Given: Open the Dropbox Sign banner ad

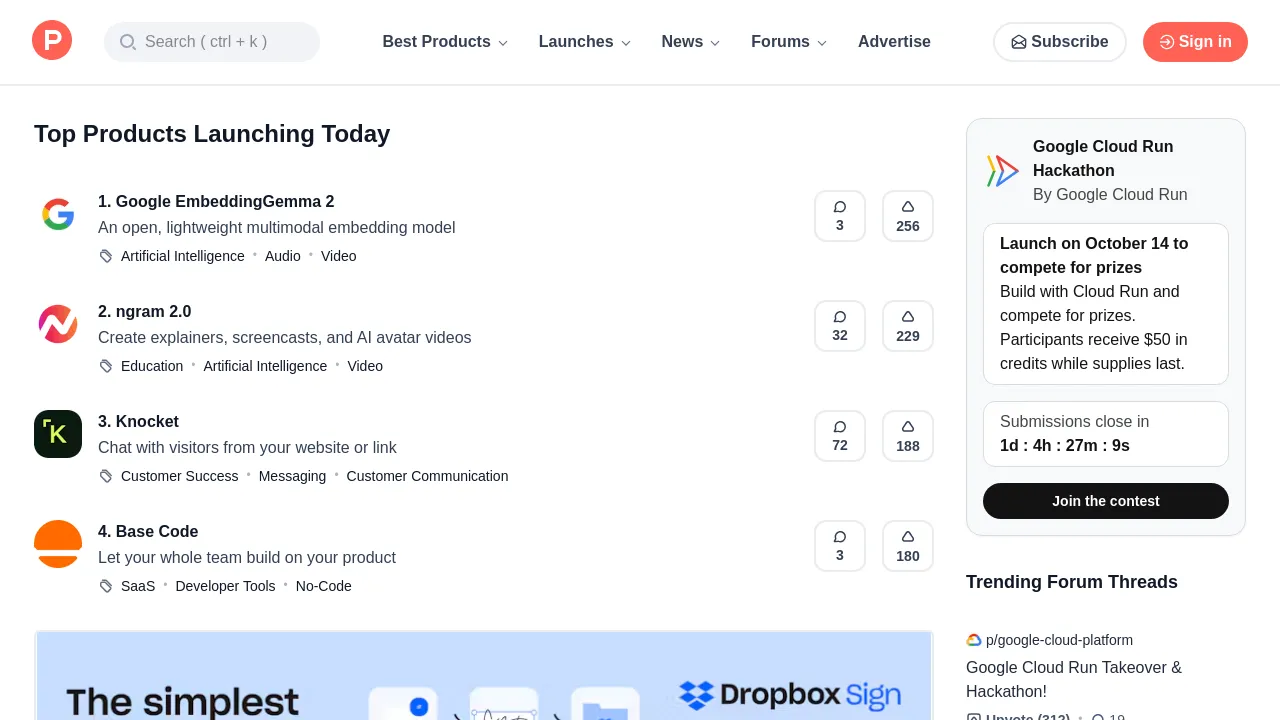Looking at the screenshot, I should coord(484,675).
